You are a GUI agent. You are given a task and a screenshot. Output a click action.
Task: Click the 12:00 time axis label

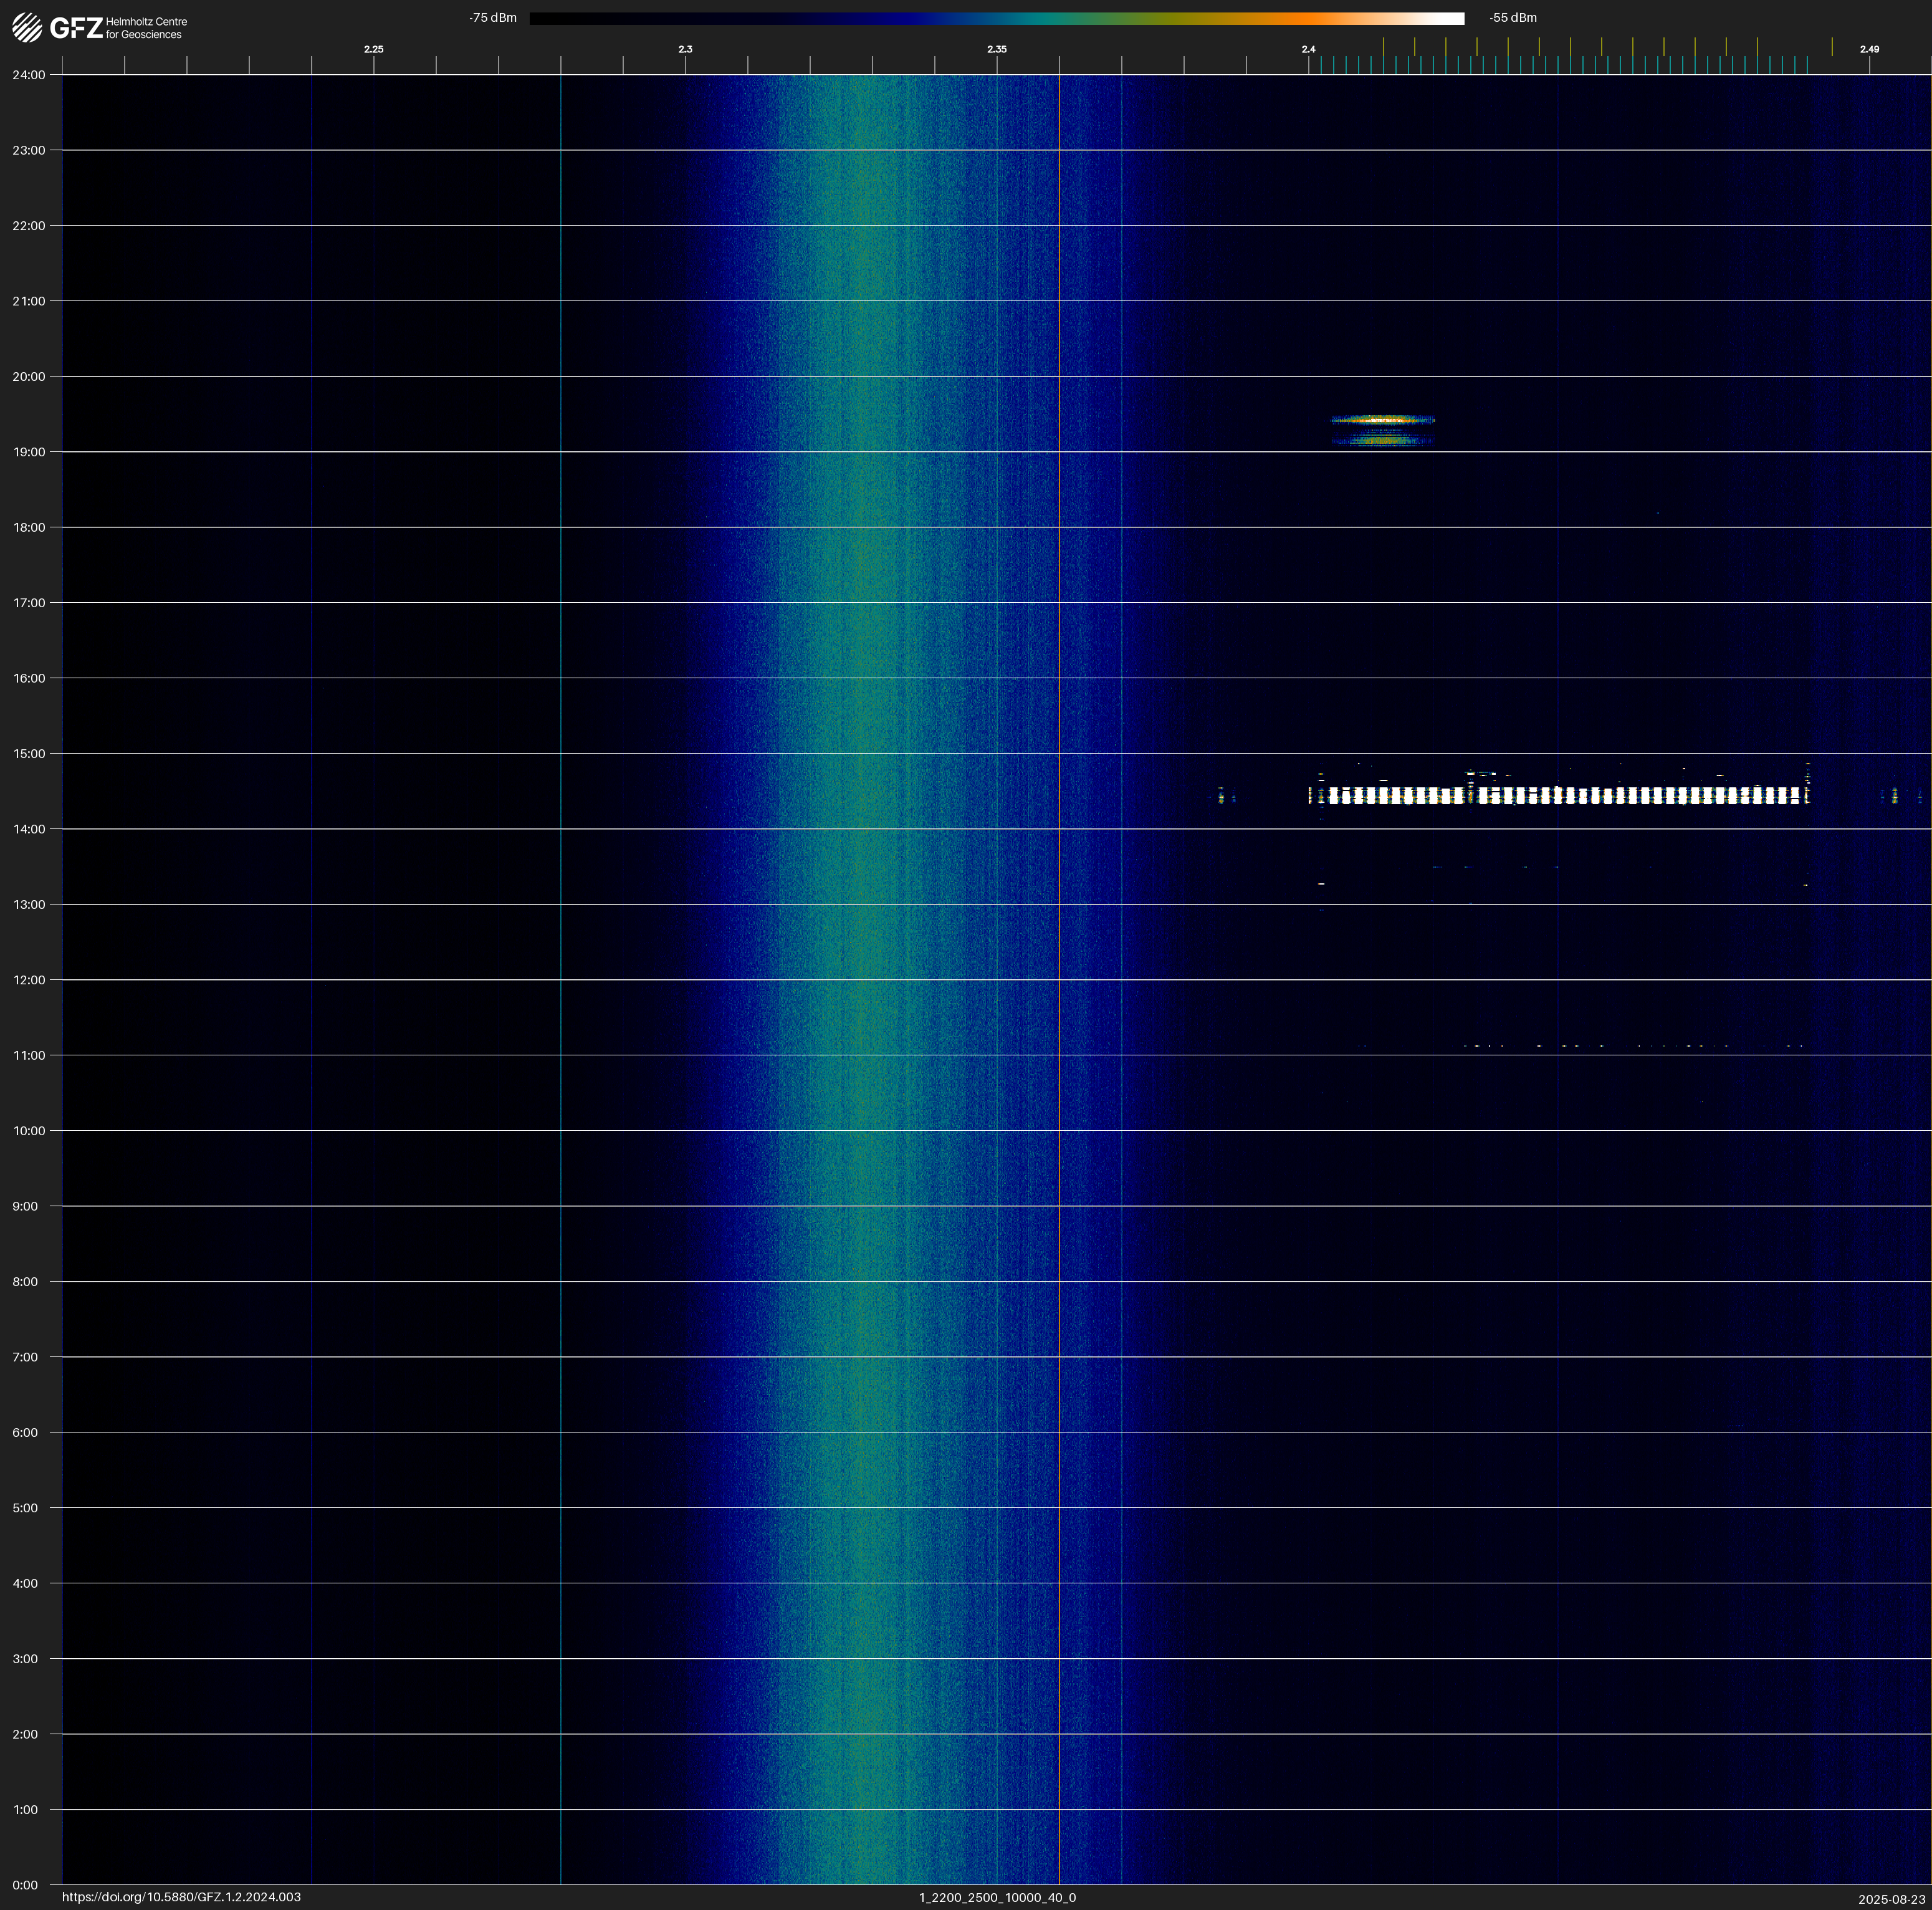[x=28, y=980]
